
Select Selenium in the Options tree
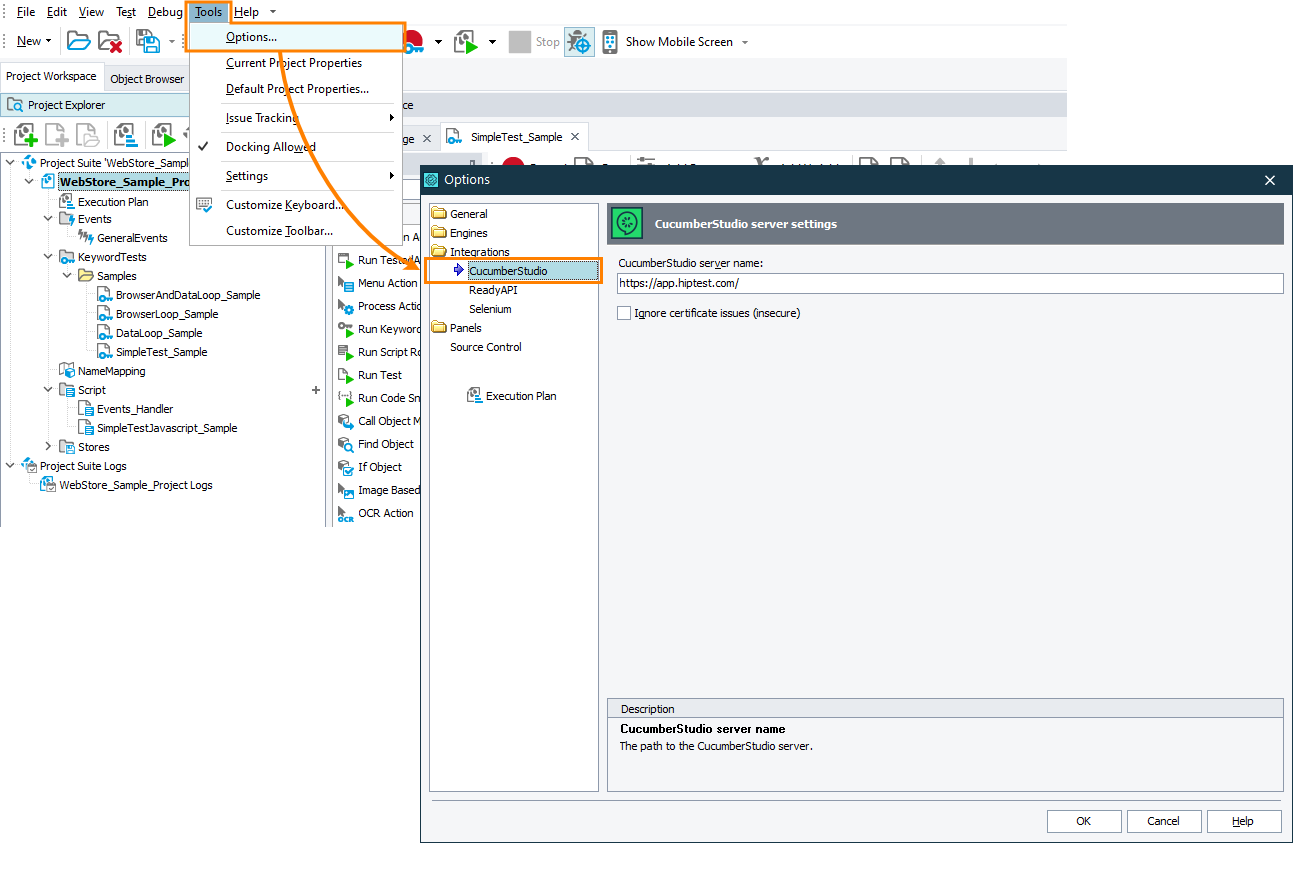(x=490, y=309)
